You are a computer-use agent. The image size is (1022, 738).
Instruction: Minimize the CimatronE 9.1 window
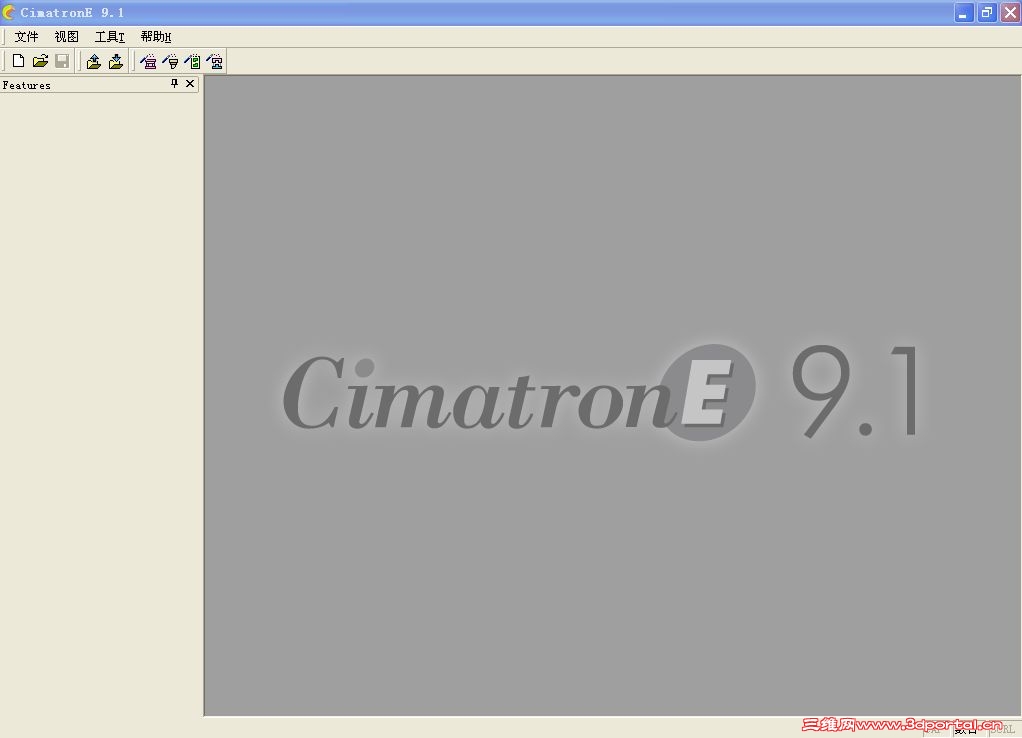(963, 12)
